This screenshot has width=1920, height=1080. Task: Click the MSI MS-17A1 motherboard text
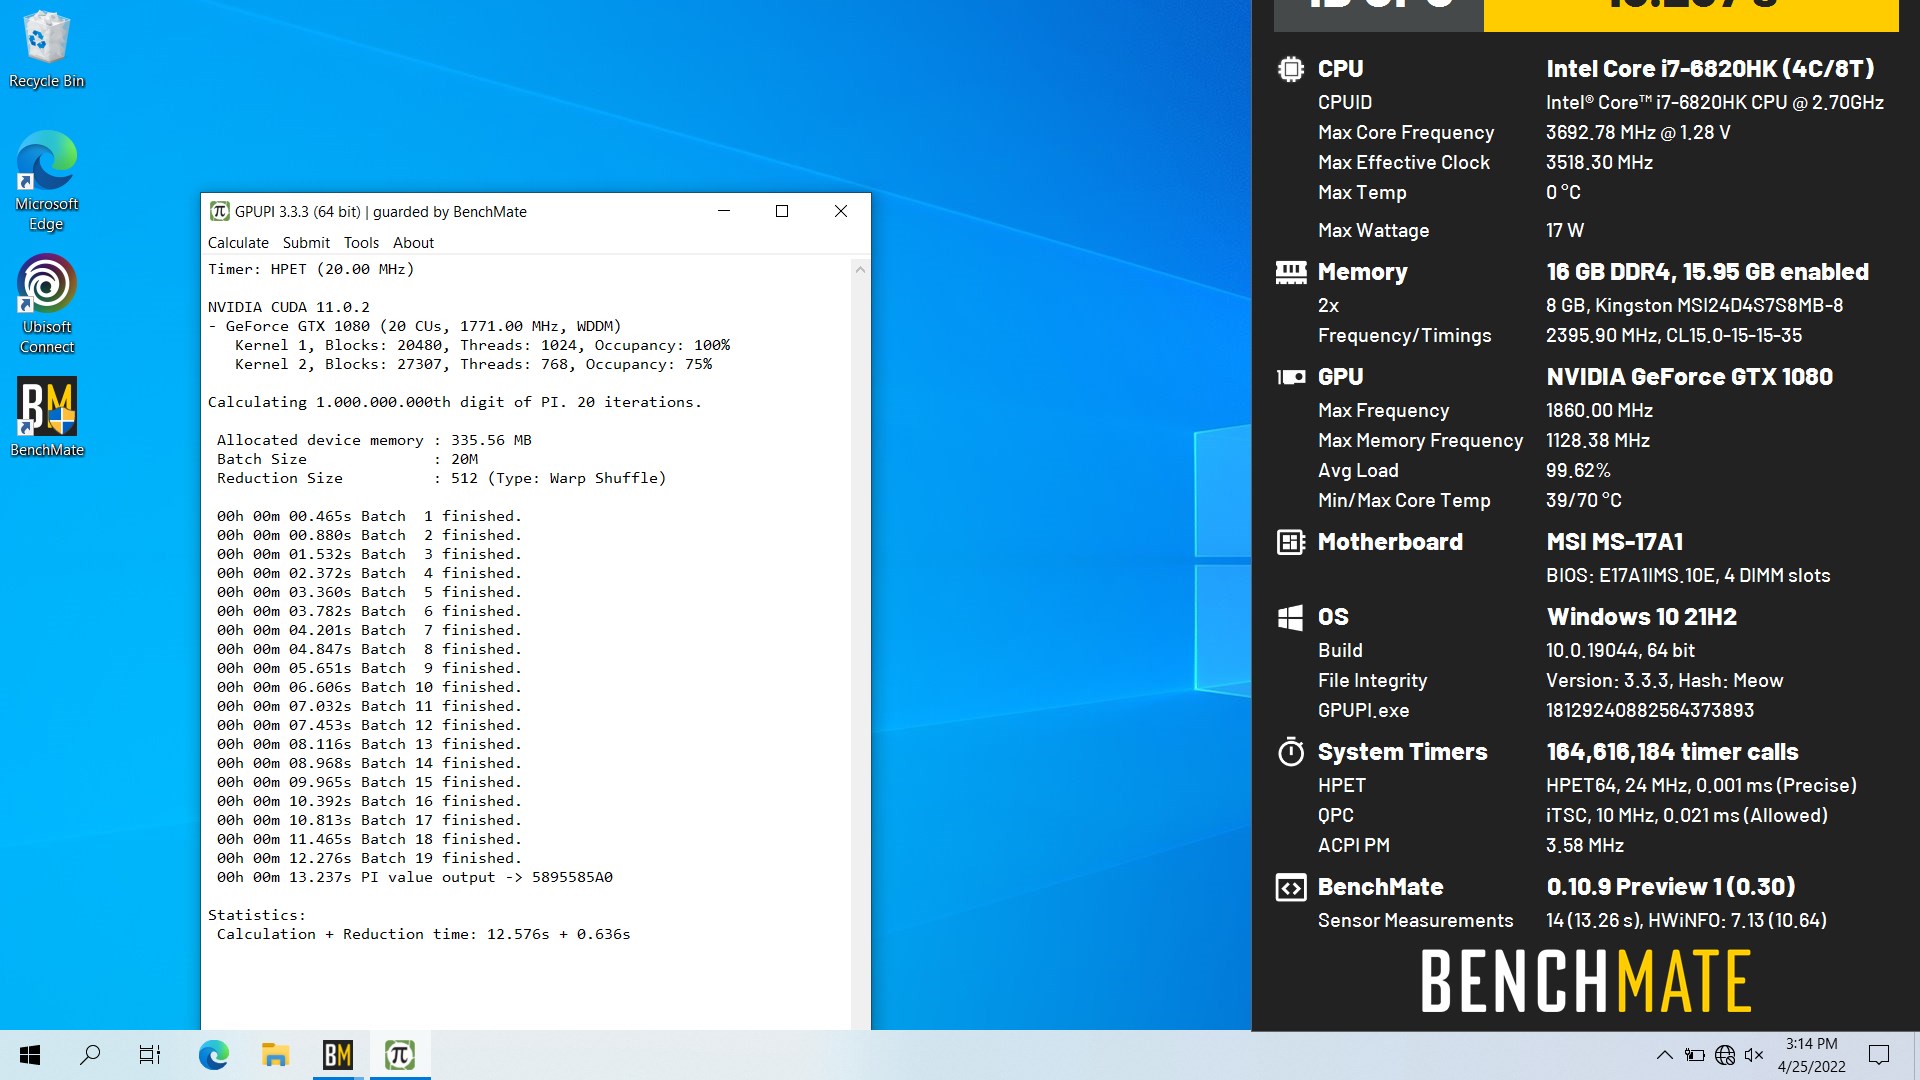point(1614,542)
